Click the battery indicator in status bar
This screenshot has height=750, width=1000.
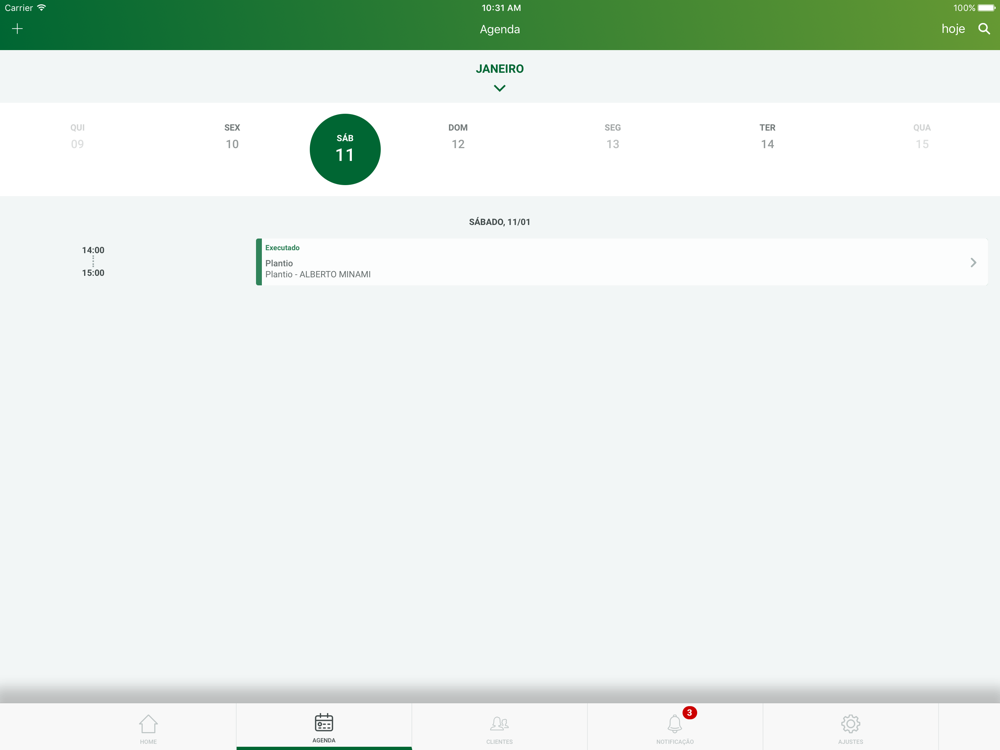pyautogui.click(x=987, y=8)
